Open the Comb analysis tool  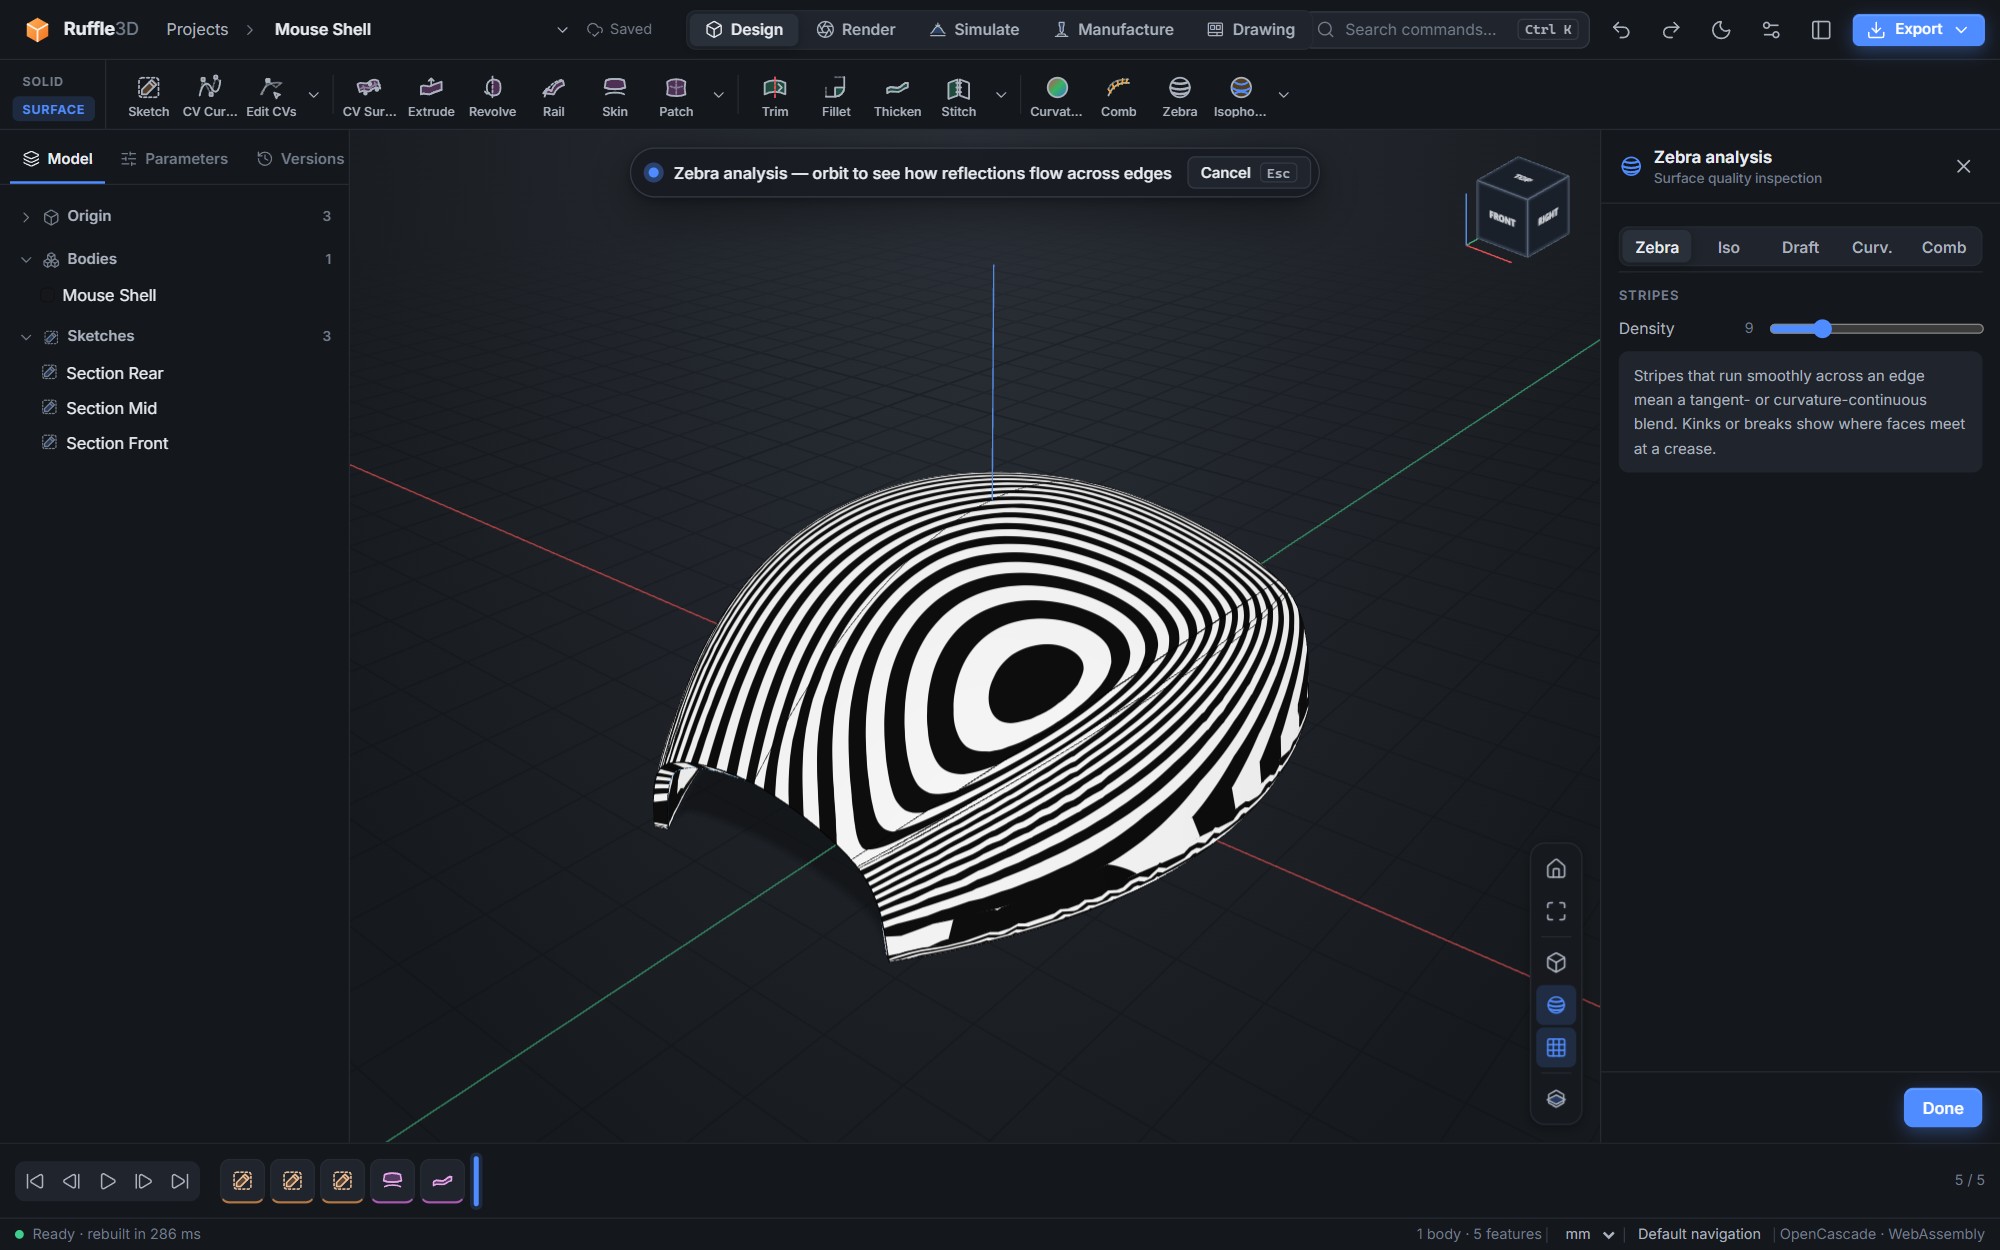tap(1118, 96)
